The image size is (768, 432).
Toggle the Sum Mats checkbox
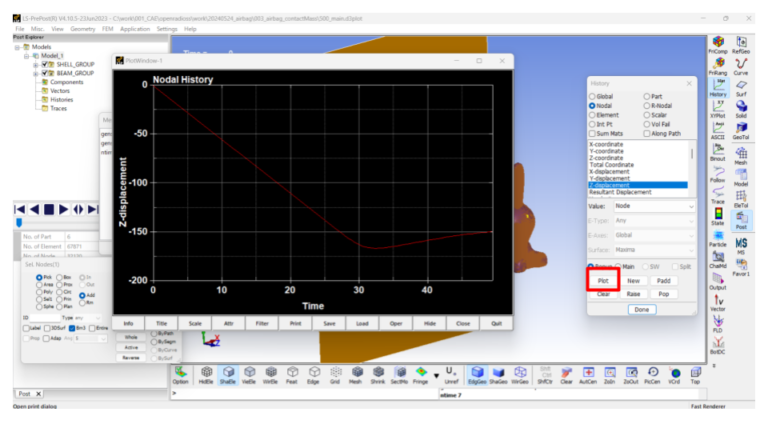[593, 132]
